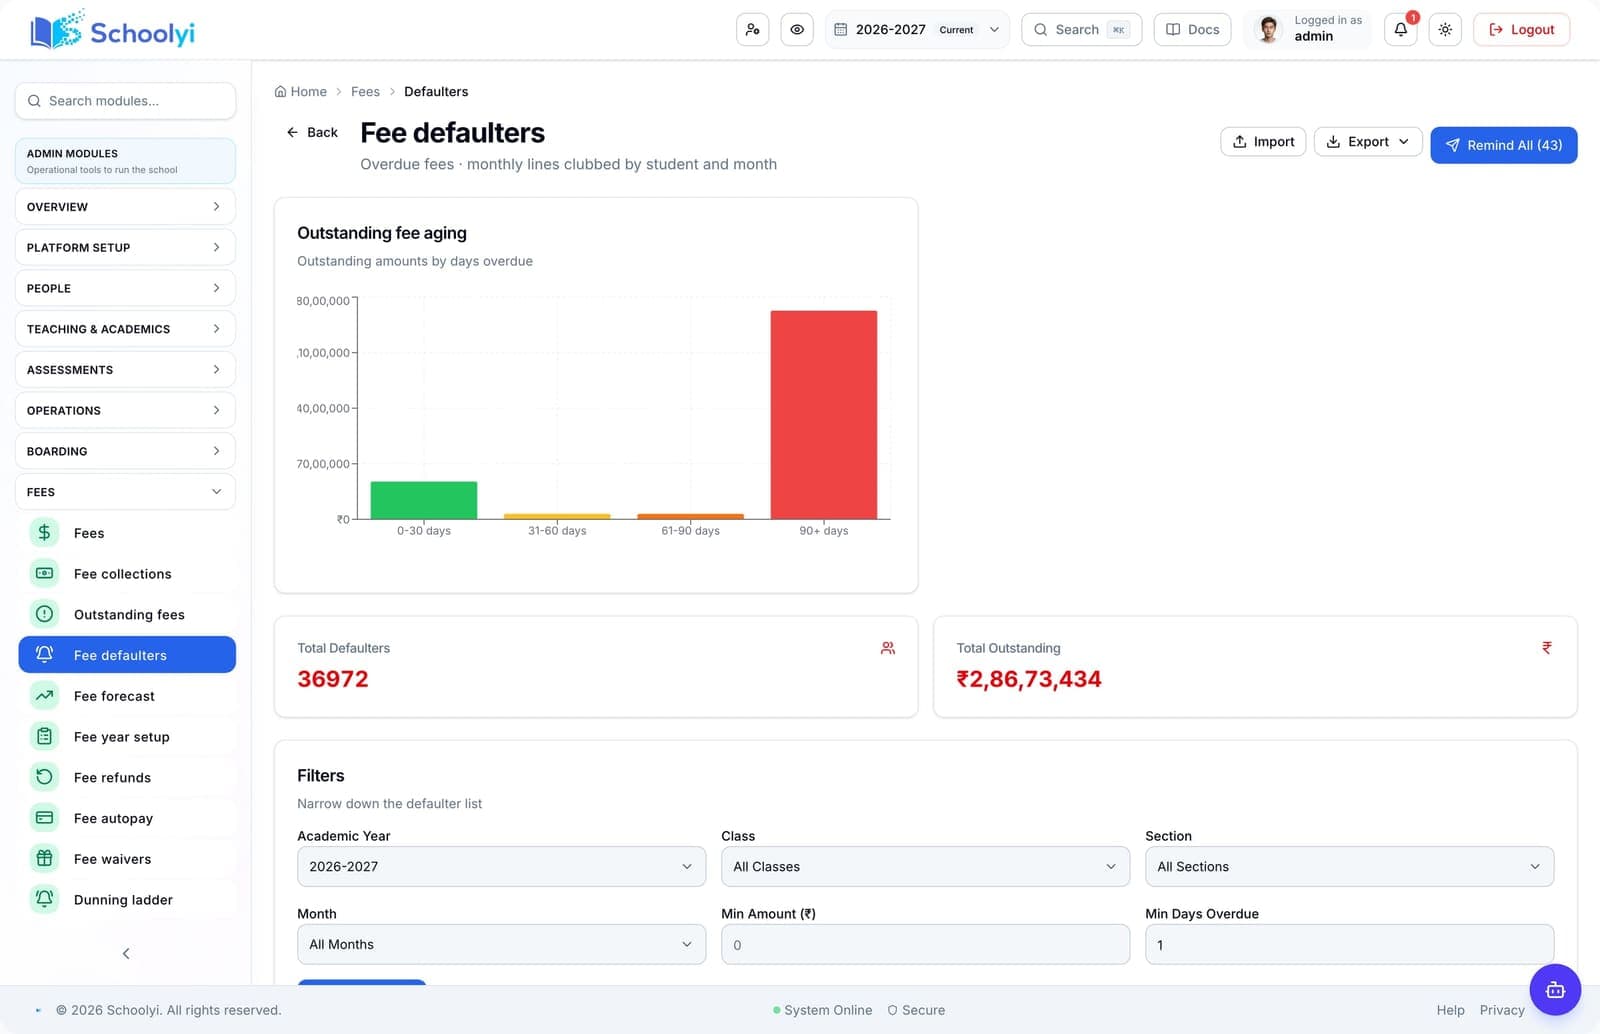Open the Export dropdown

[1368, 141]
